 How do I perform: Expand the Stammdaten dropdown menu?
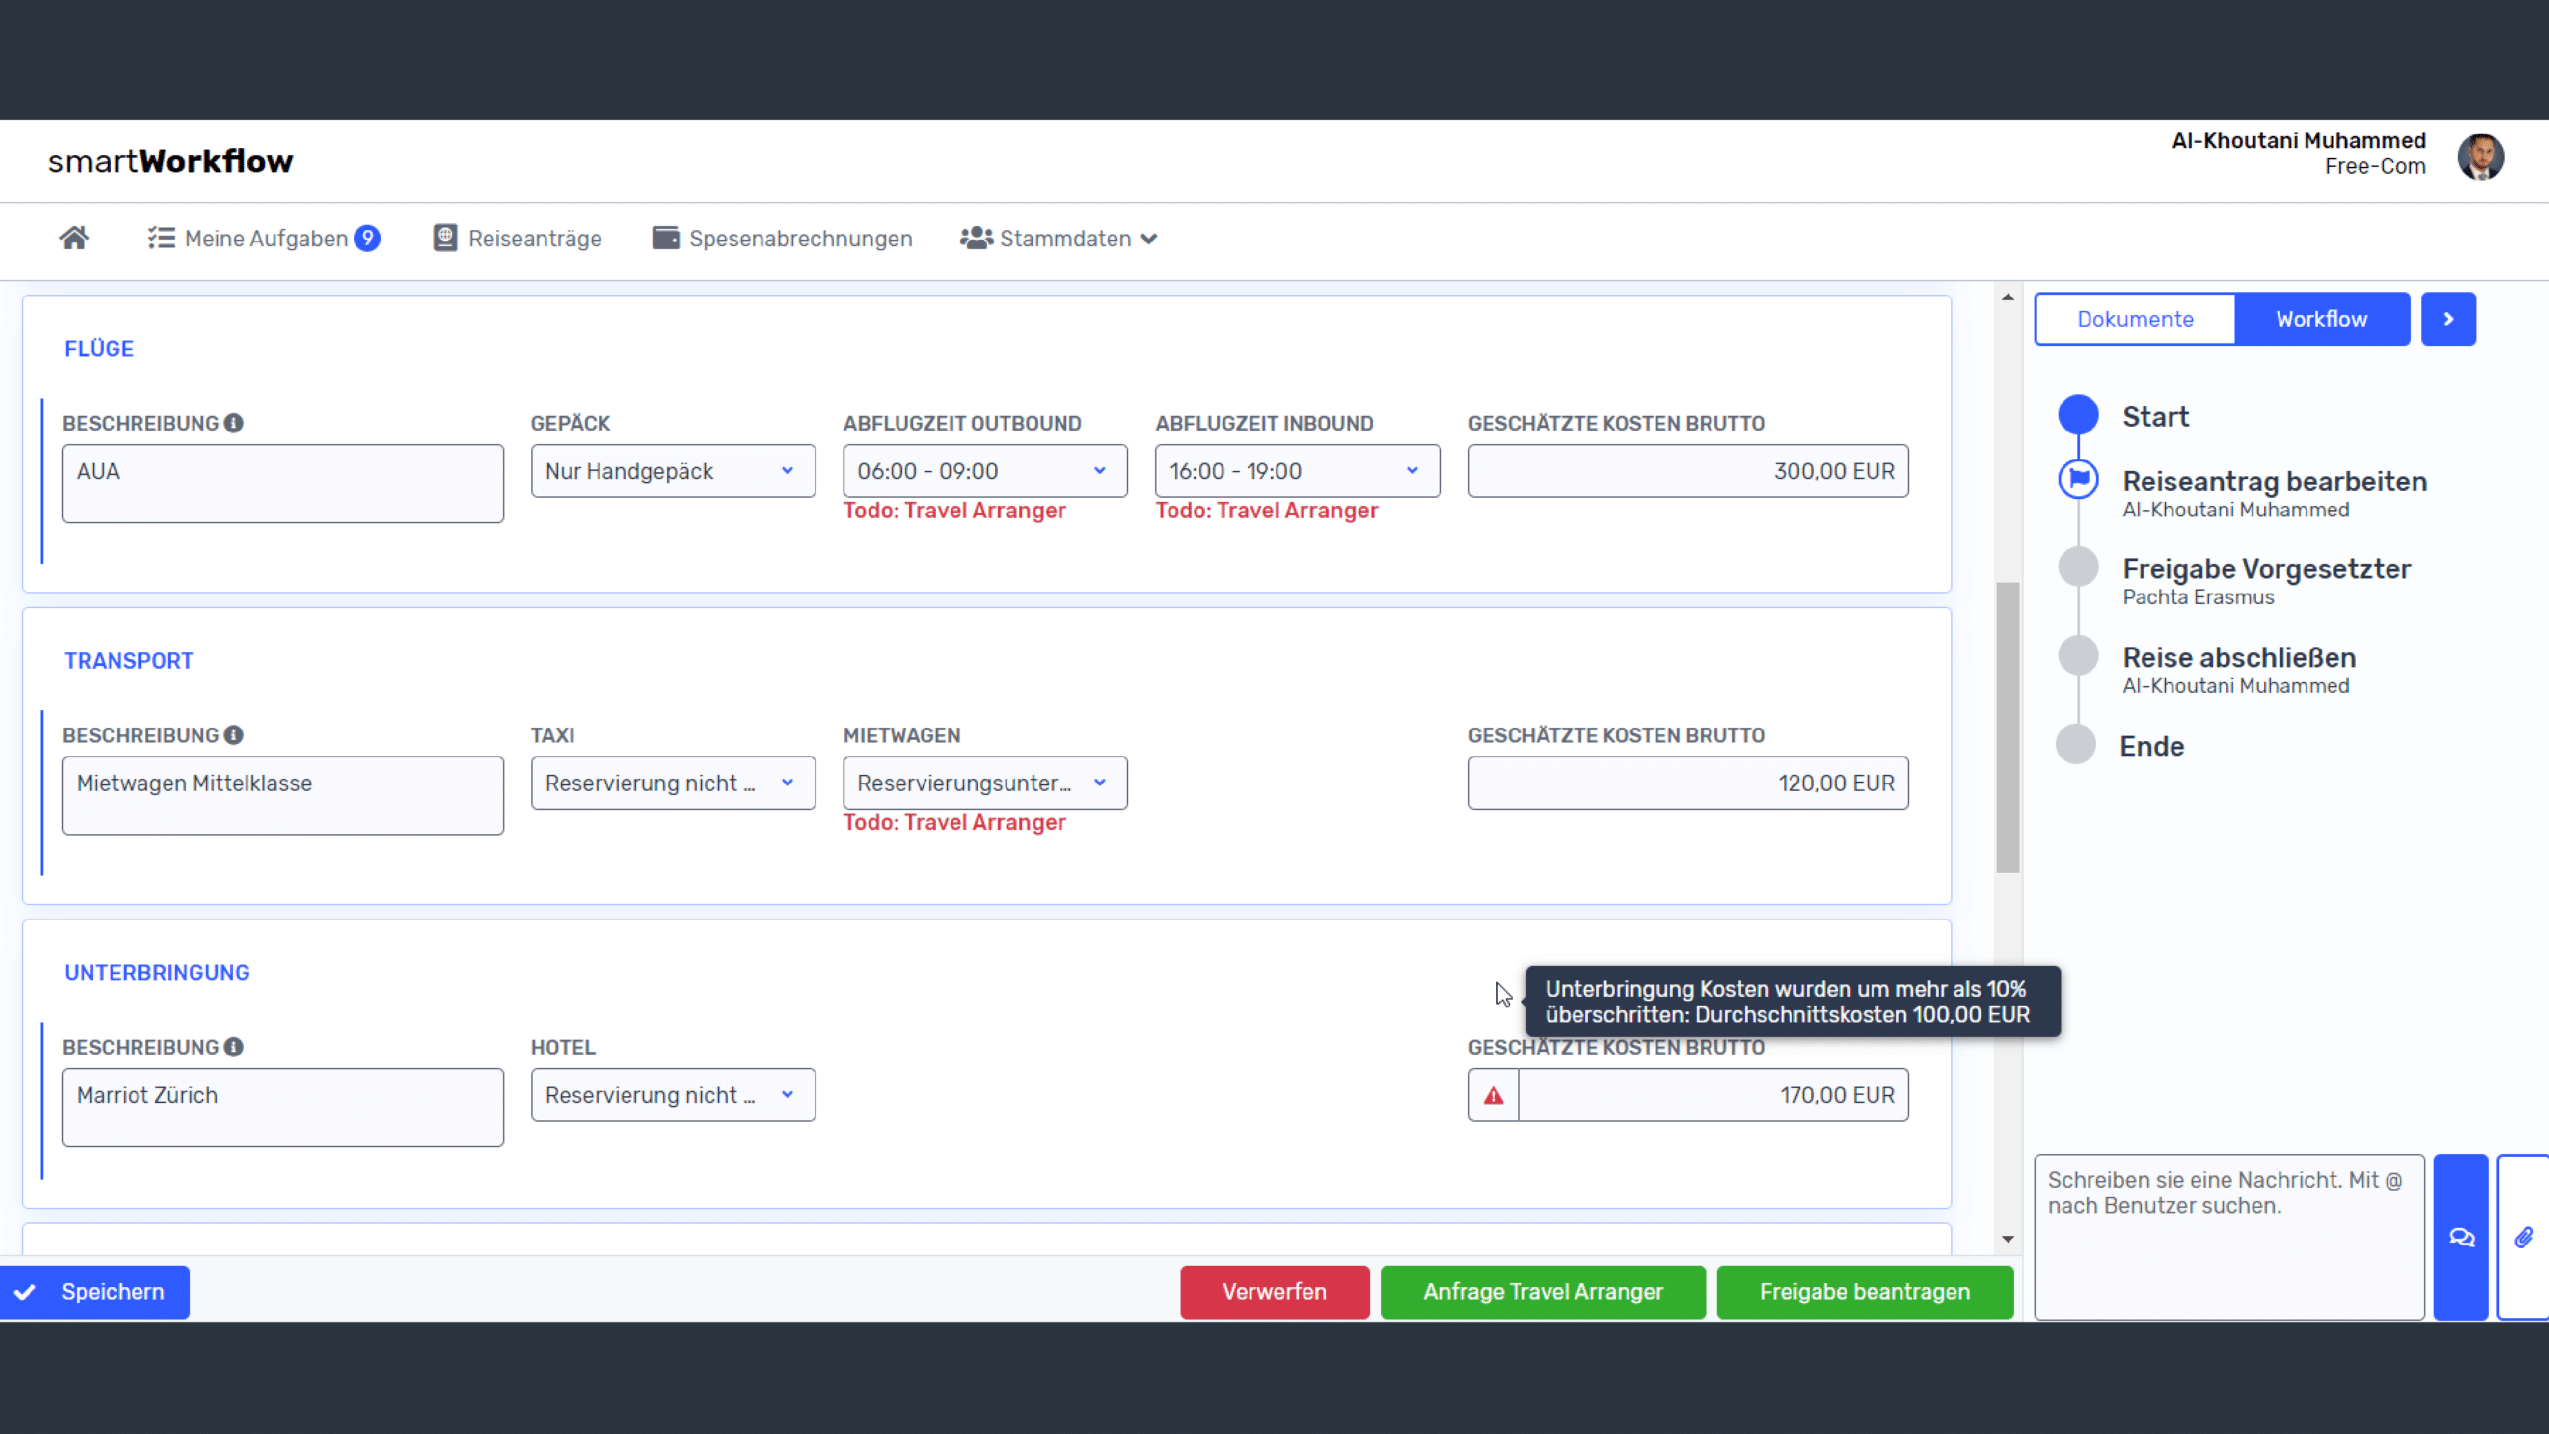1059,238
